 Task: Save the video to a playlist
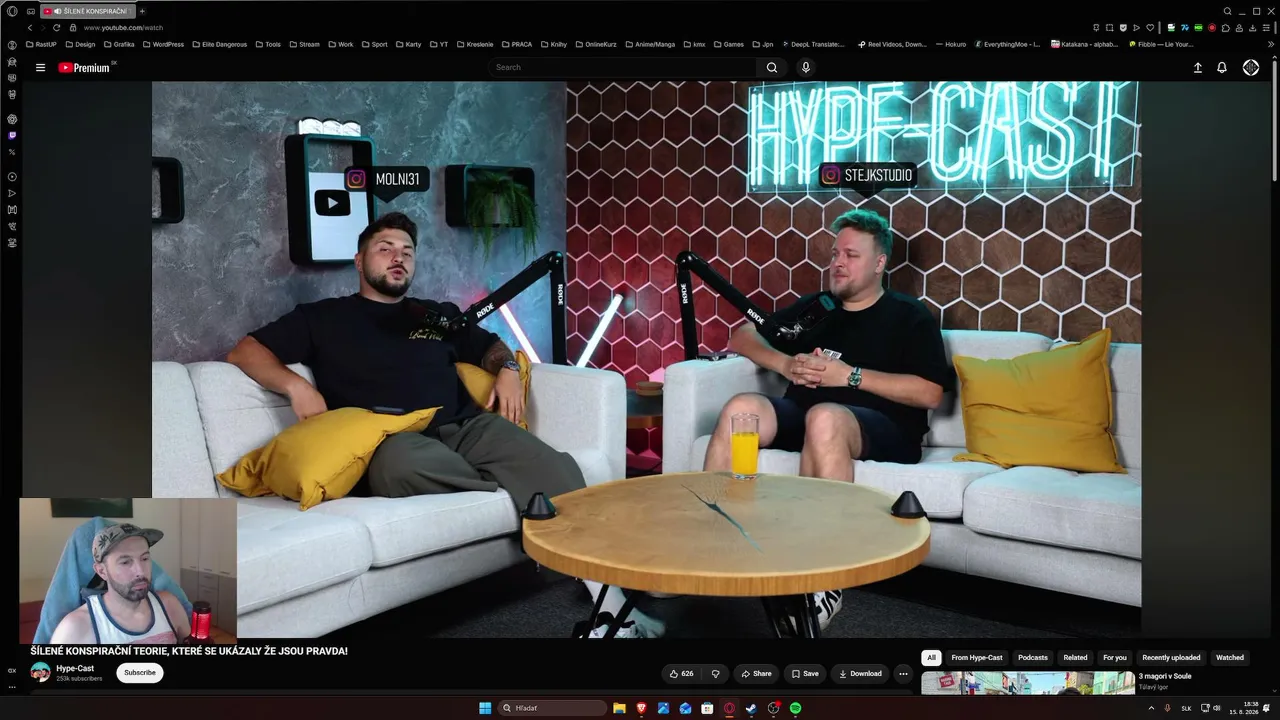click(x=805, y=674)
